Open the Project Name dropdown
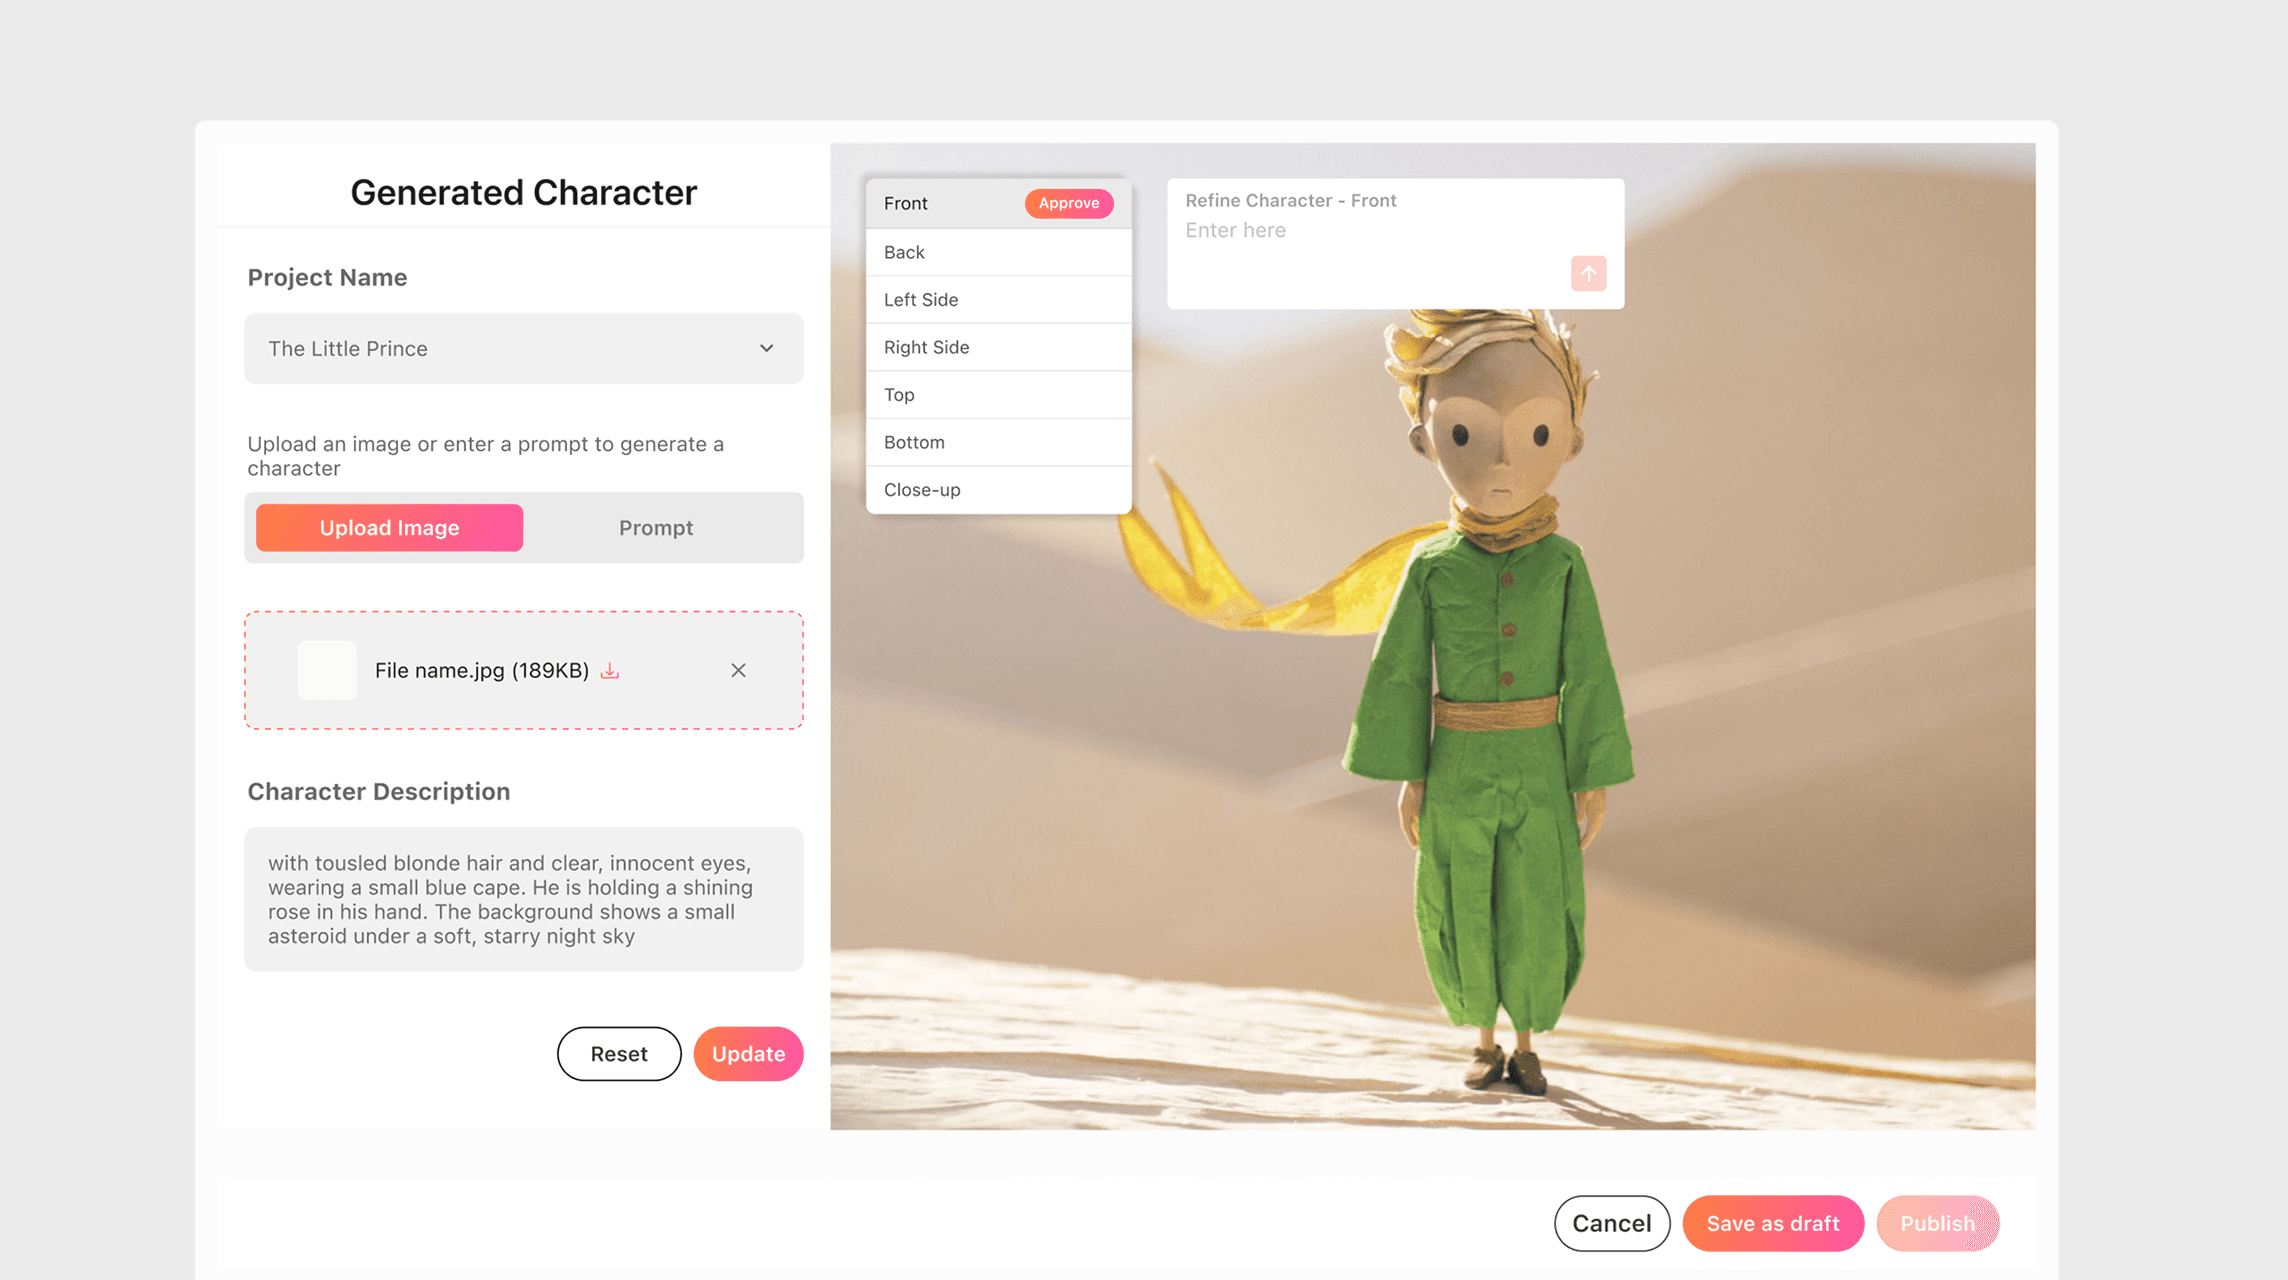Viewport: 2288px width, 1280px height. [x=766, y=348]
